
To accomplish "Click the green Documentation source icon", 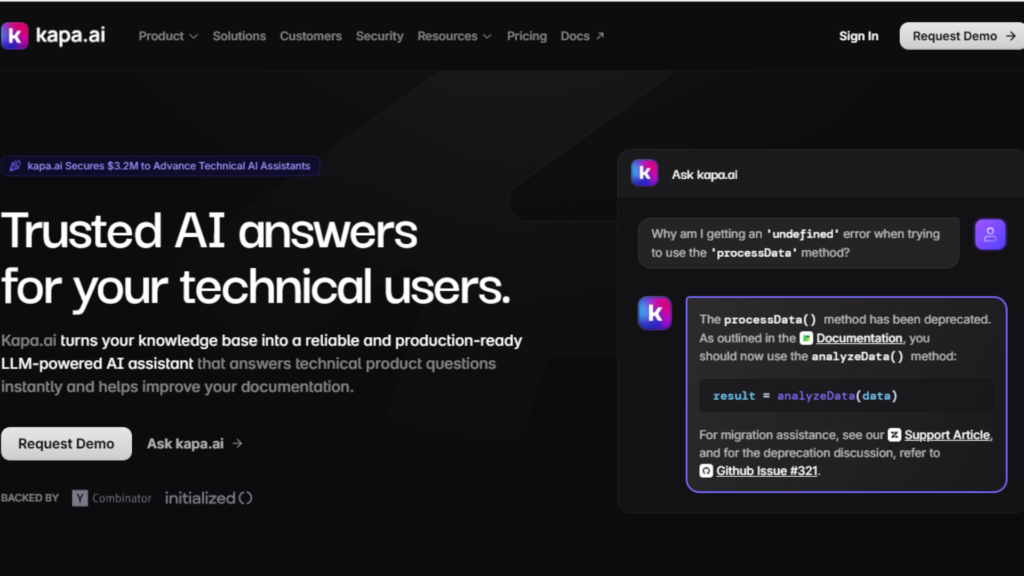I will click(x=806, y=338).
